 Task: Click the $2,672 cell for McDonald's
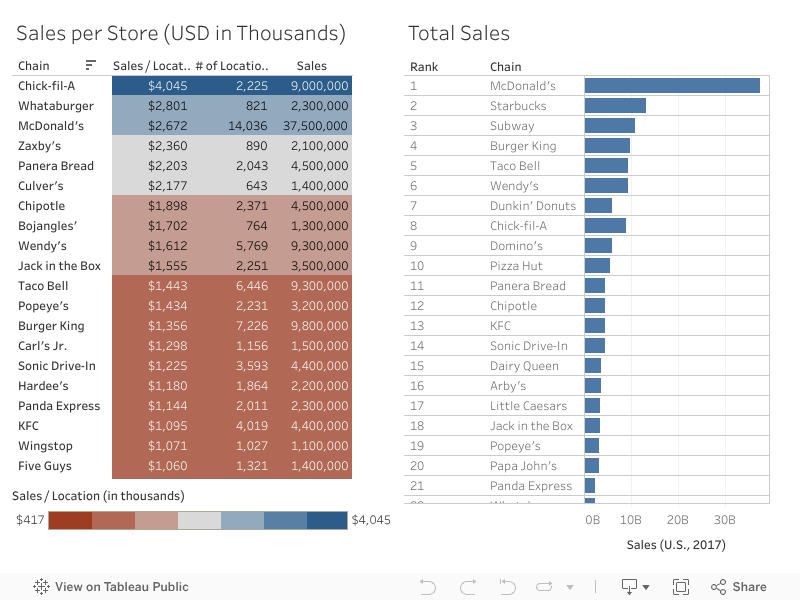pyautogui.click(x=167, y=126)
